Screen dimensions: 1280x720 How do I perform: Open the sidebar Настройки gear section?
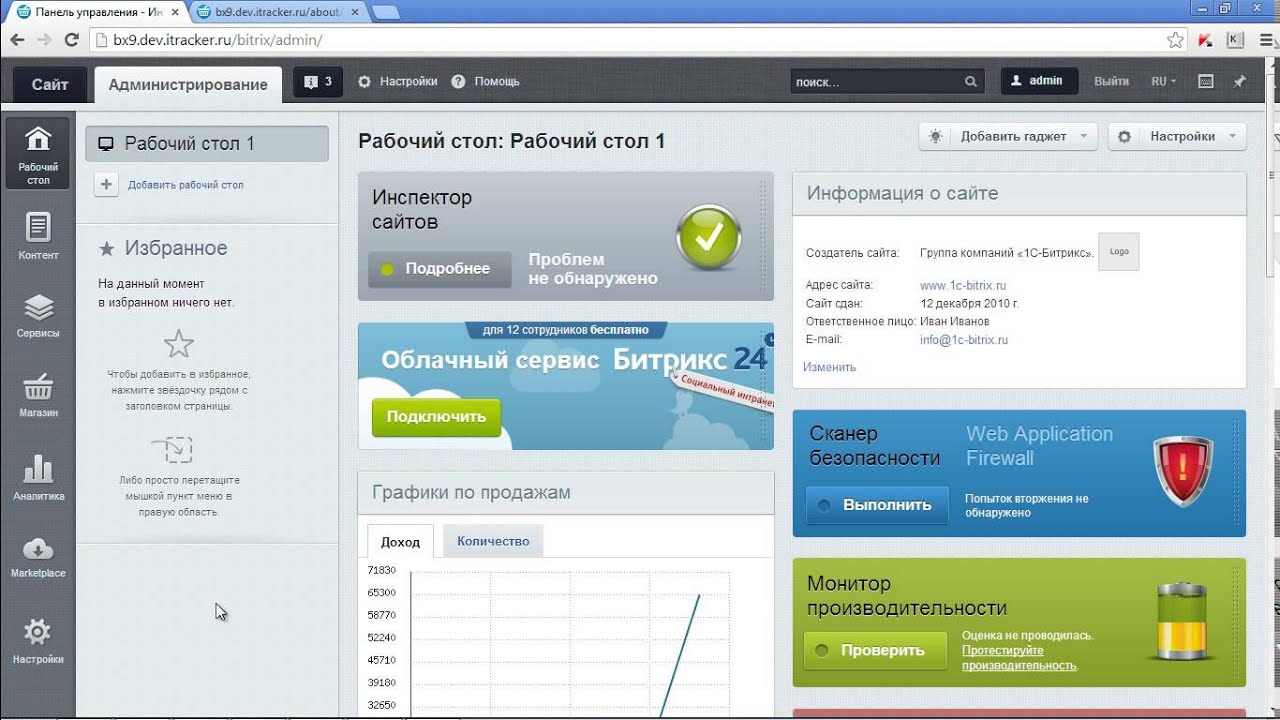[38, 641]
